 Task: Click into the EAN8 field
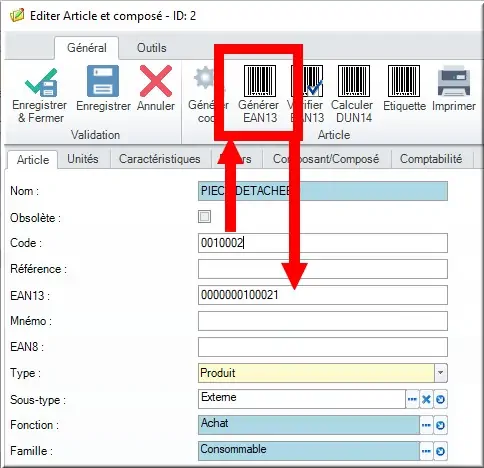(323, 347)
